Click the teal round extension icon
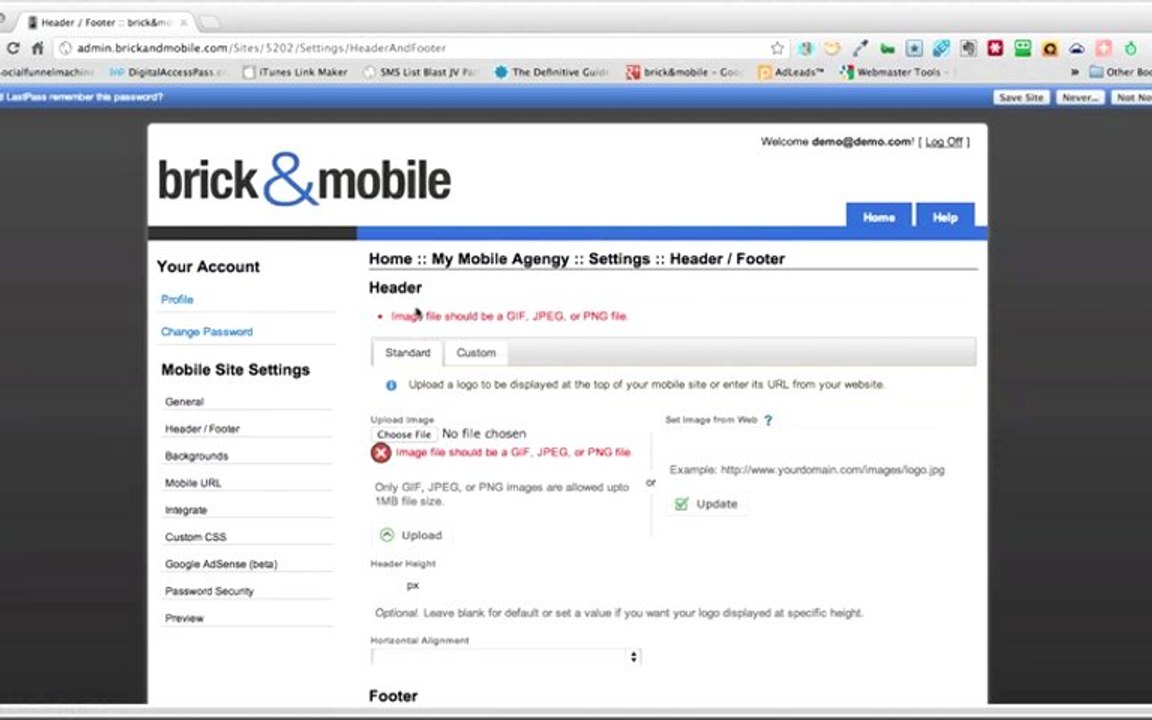 [806, 48]
